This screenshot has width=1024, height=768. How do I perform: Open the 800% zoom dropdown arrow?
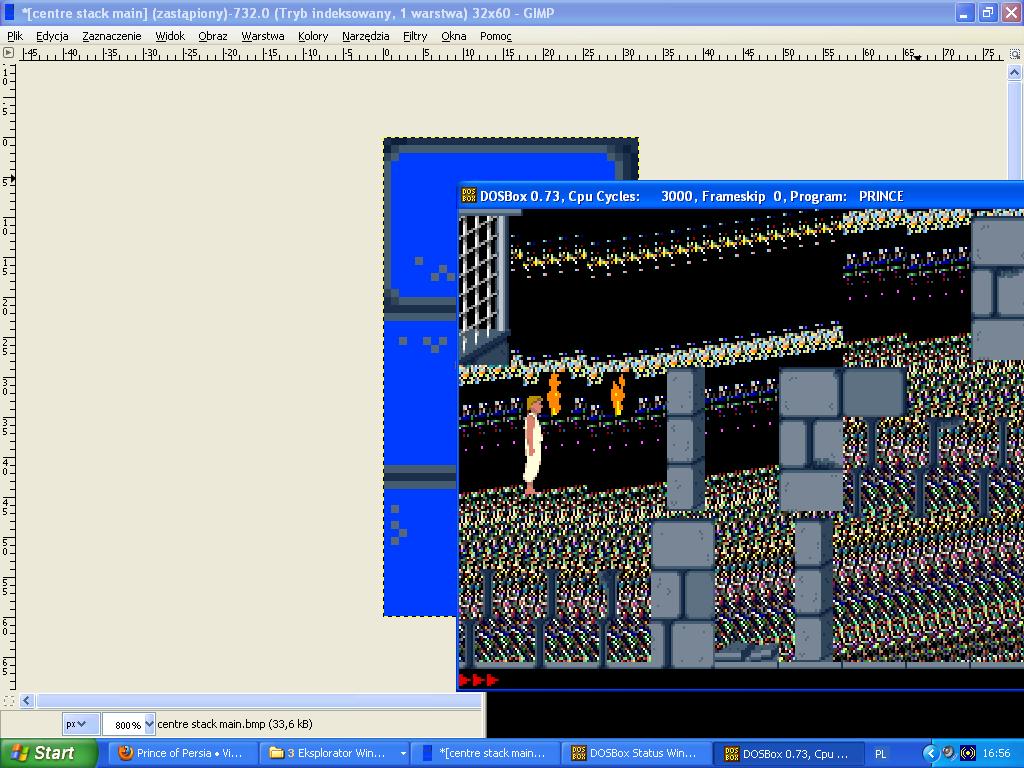pyautogui.click(x=149, y=724)
